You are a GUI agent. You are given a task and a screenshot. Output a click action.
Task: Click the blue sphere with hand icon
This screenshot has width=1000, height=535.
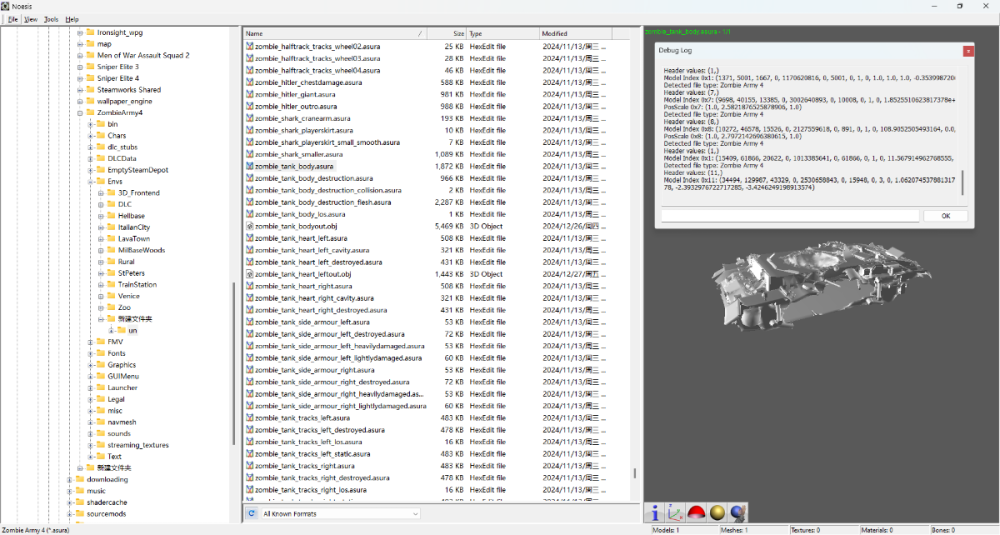(739, 512)
